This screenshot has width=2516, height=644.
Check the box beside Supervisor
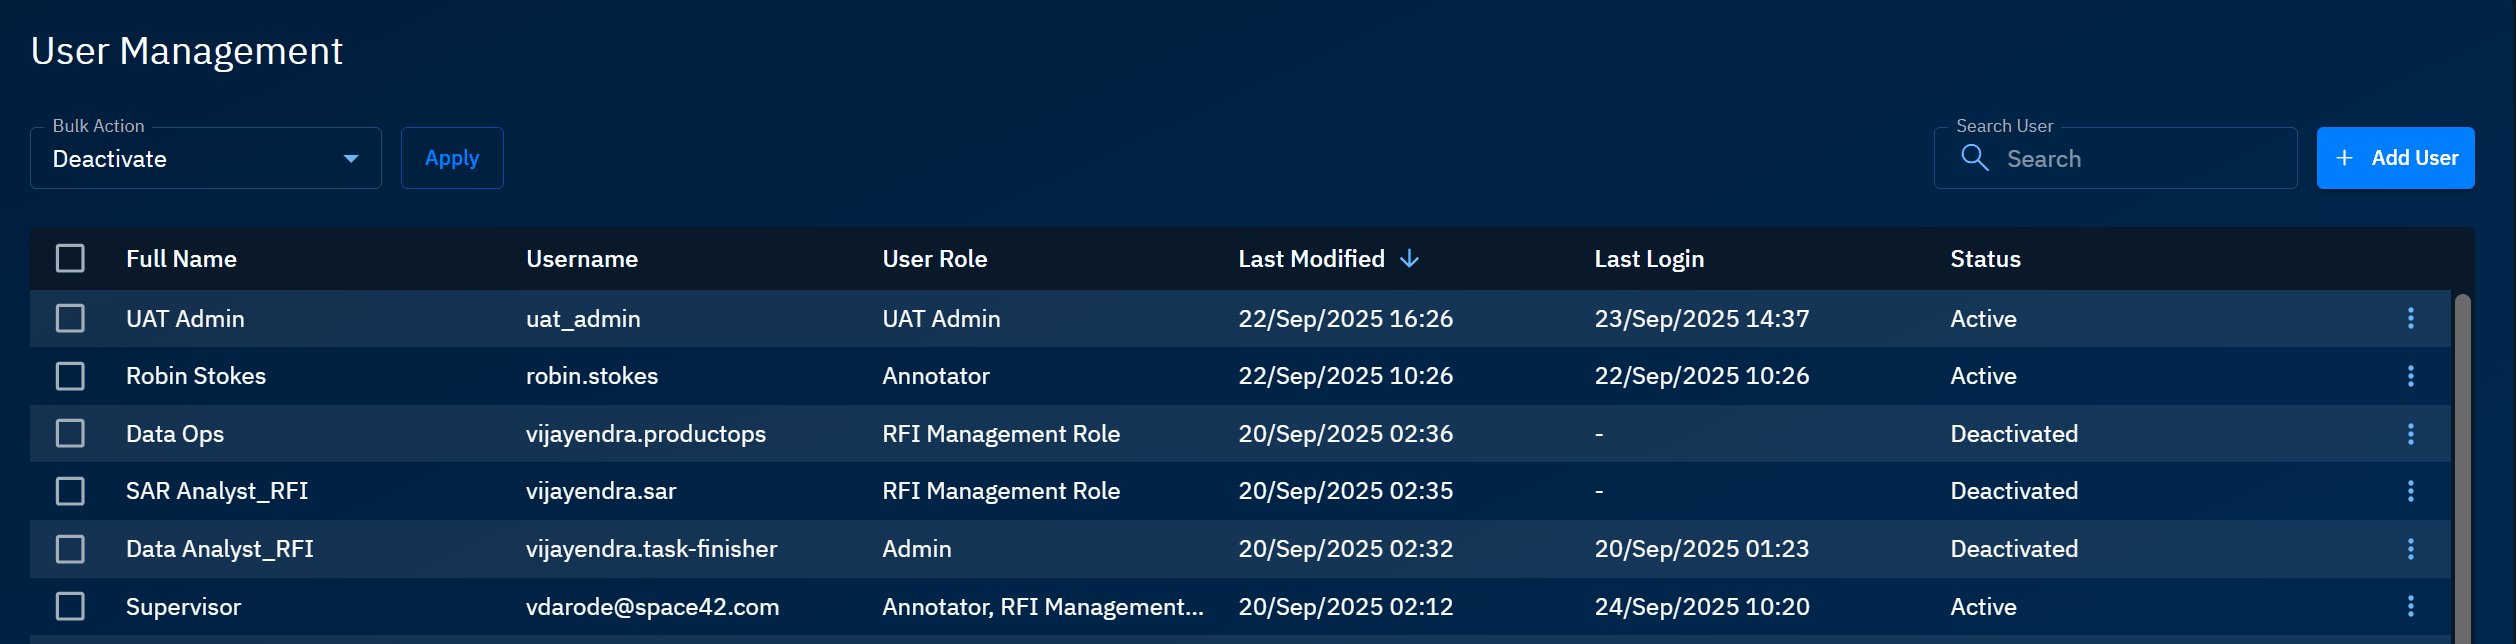pyautogui.click(x=70, y=606)
